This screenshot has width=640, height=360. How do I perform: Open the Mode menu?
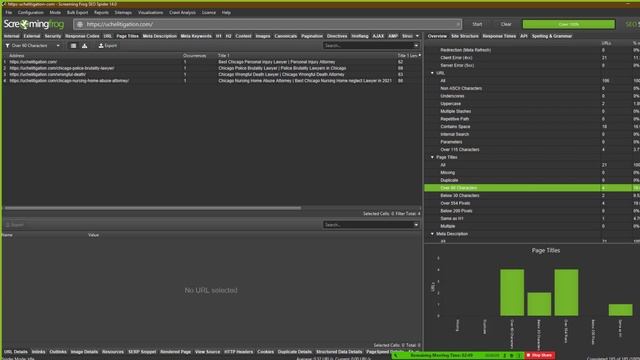[55, 13]
